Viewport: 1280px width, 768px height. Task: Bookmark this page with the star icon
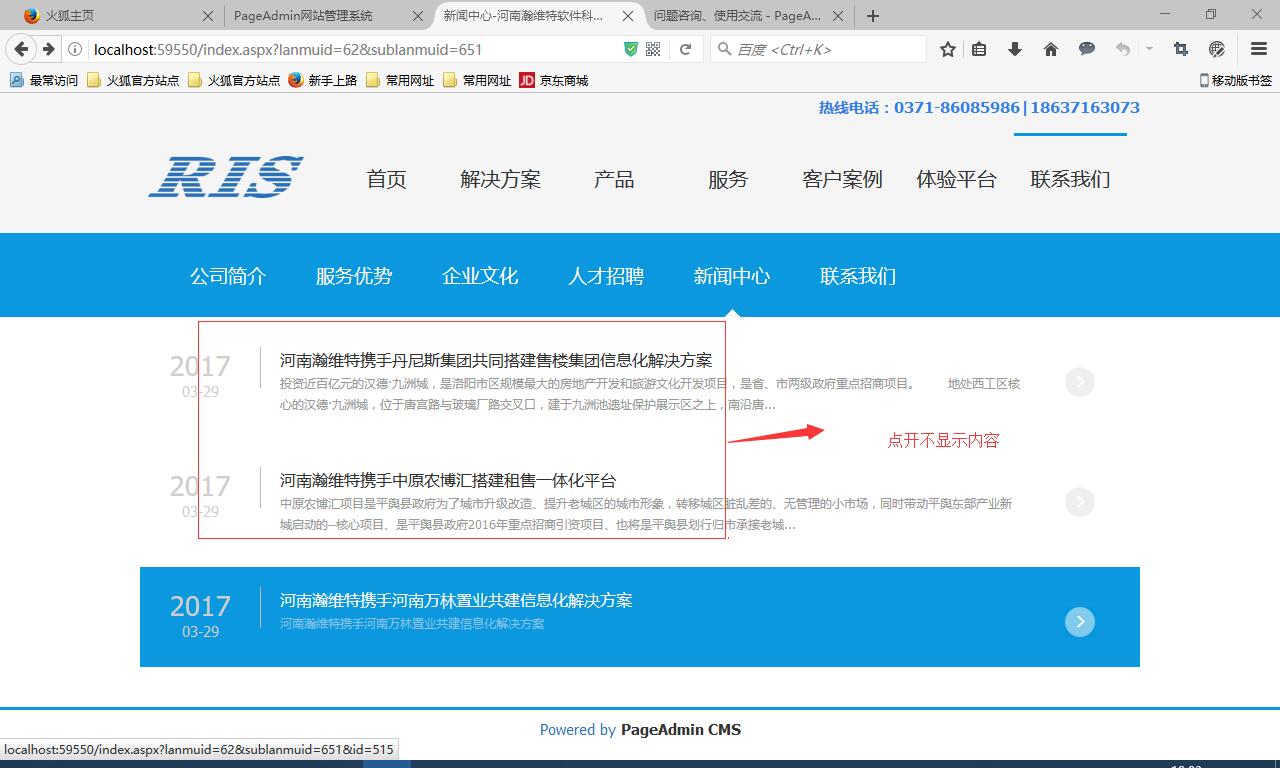coord(947,49)
